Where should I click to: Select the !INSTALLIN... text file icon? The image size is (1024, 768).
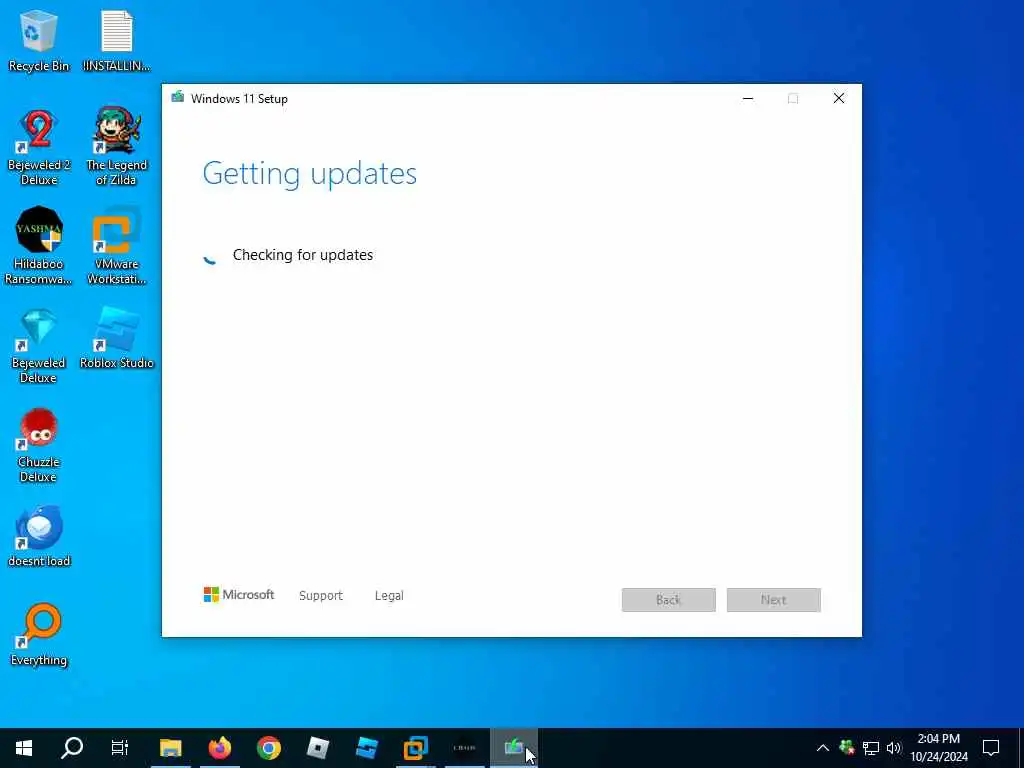tap(117, 40)
